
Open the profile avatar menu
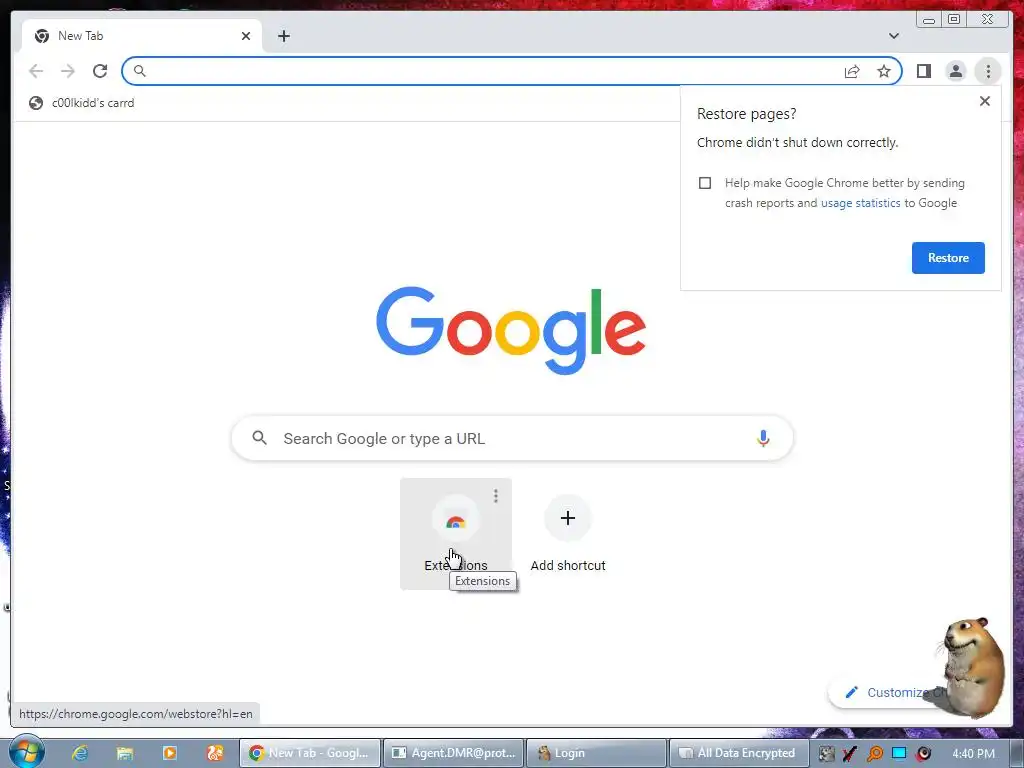click(x=955, y=71)
